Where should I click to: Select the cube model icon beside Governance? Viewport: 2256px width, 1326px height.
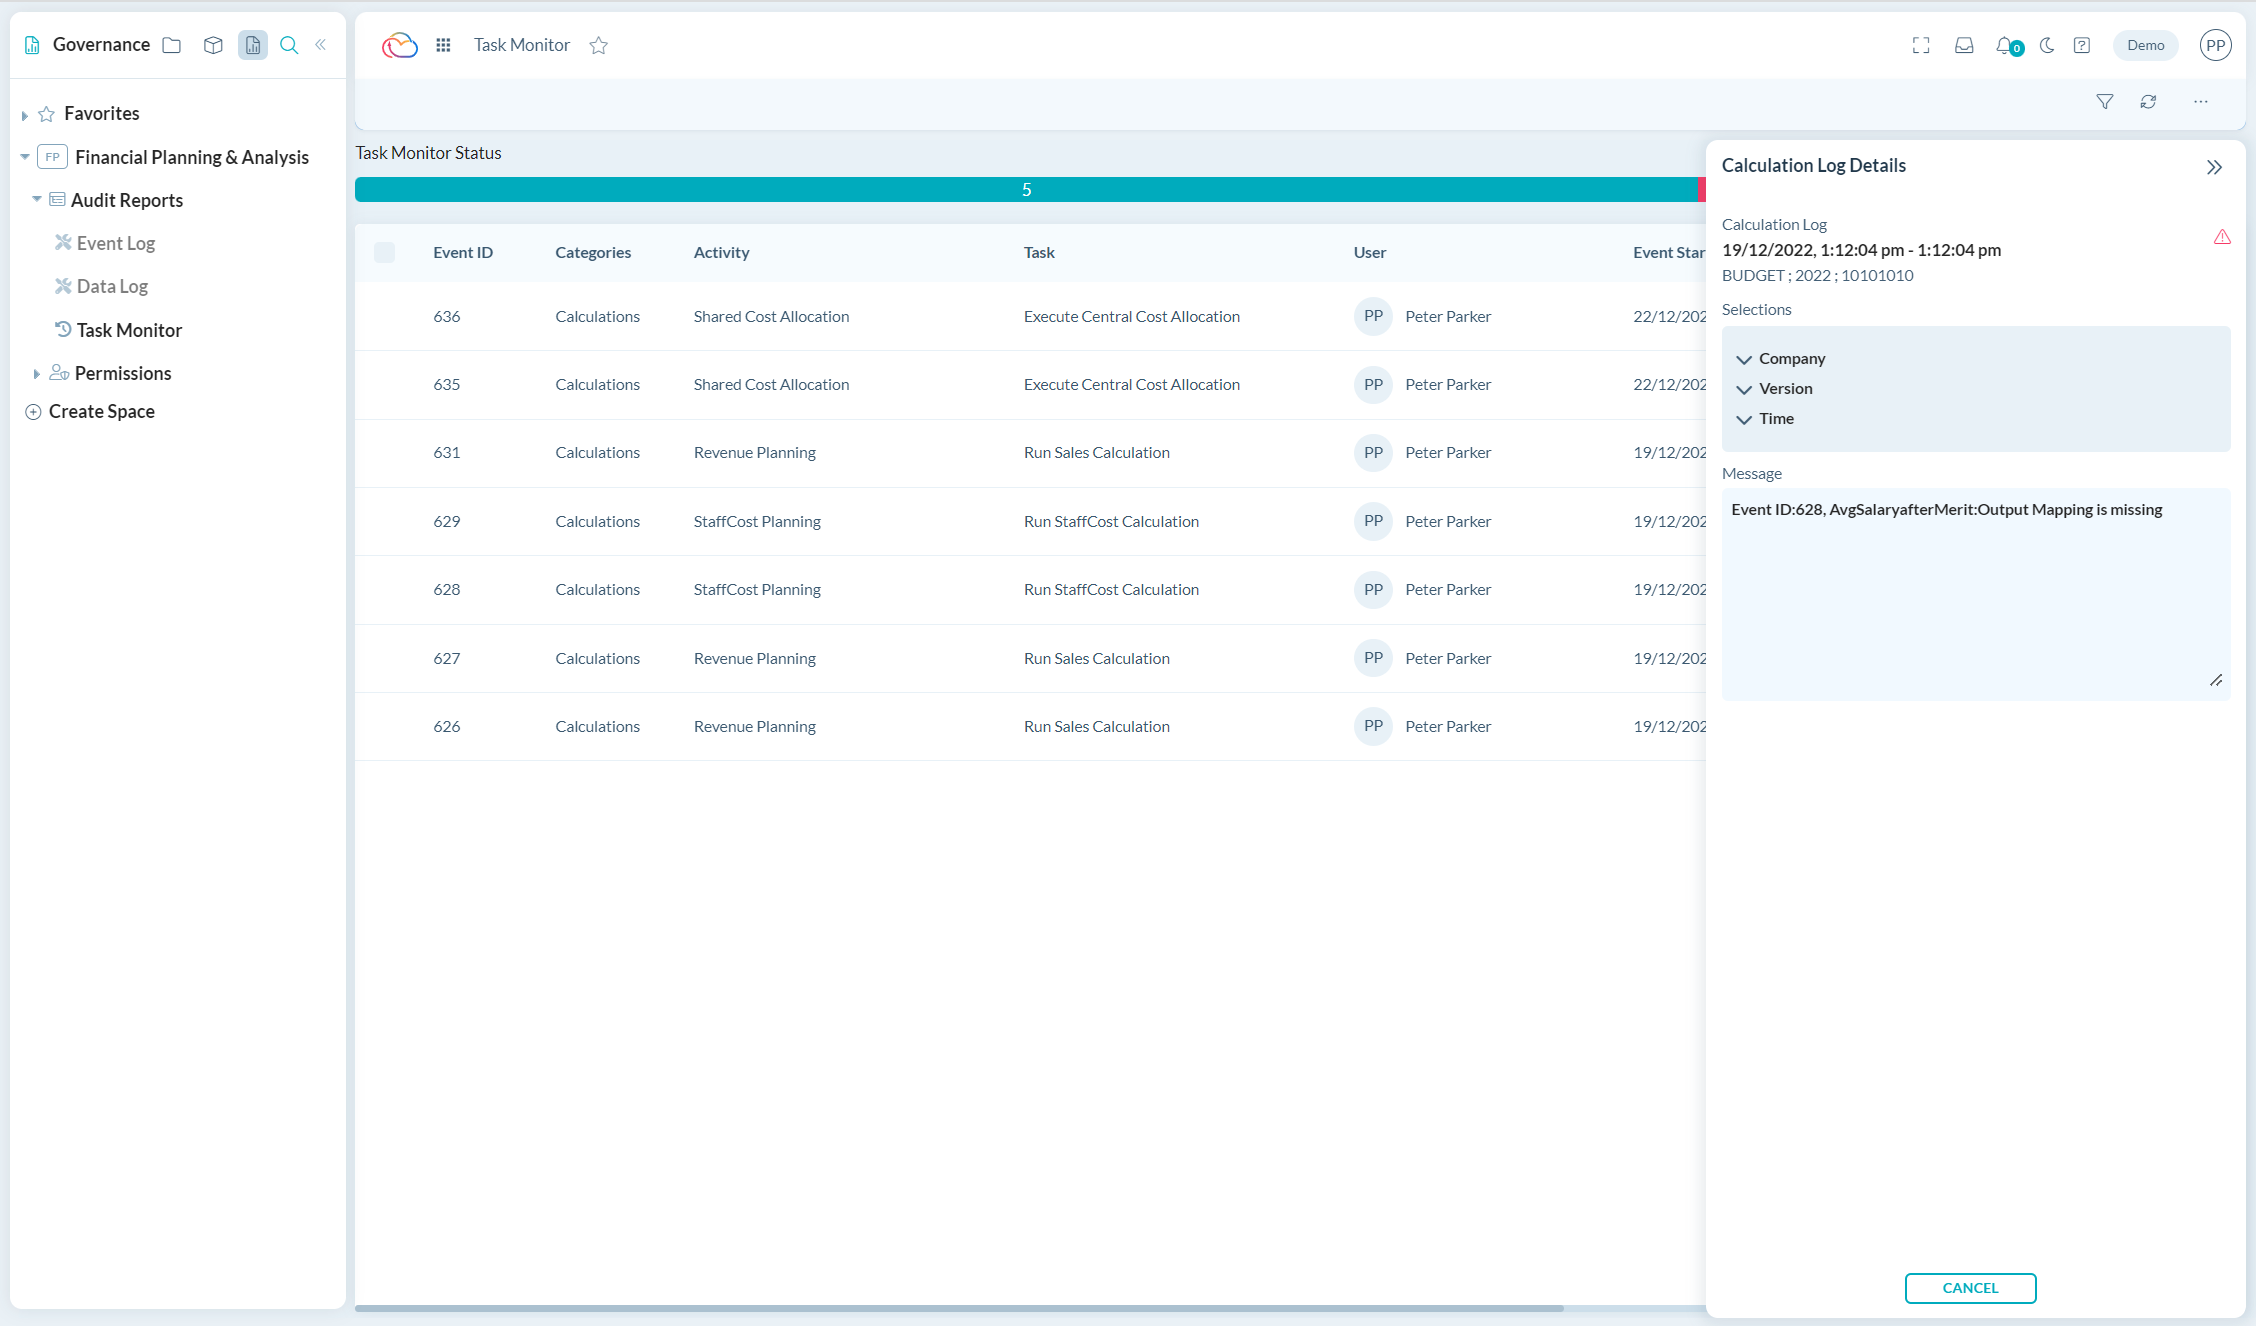tap(213, 45)
